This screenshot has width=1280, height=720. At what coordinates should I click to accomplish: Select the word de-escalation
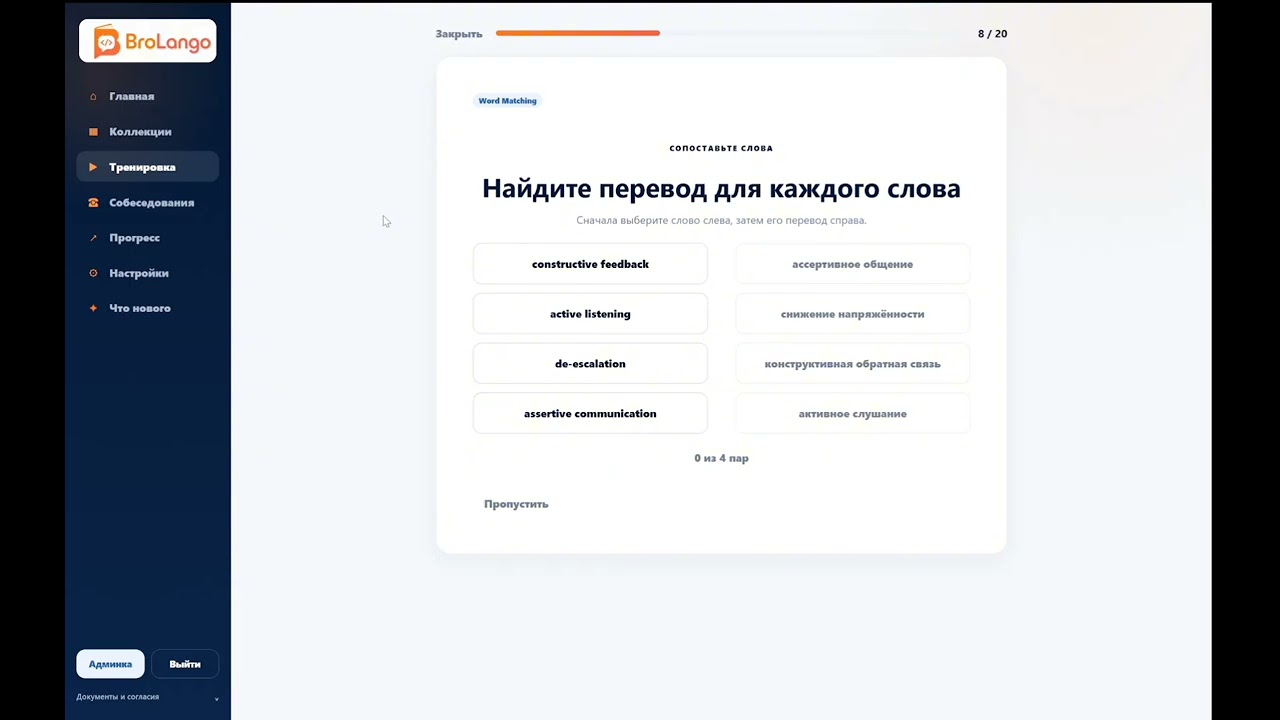tap(590, 364)
